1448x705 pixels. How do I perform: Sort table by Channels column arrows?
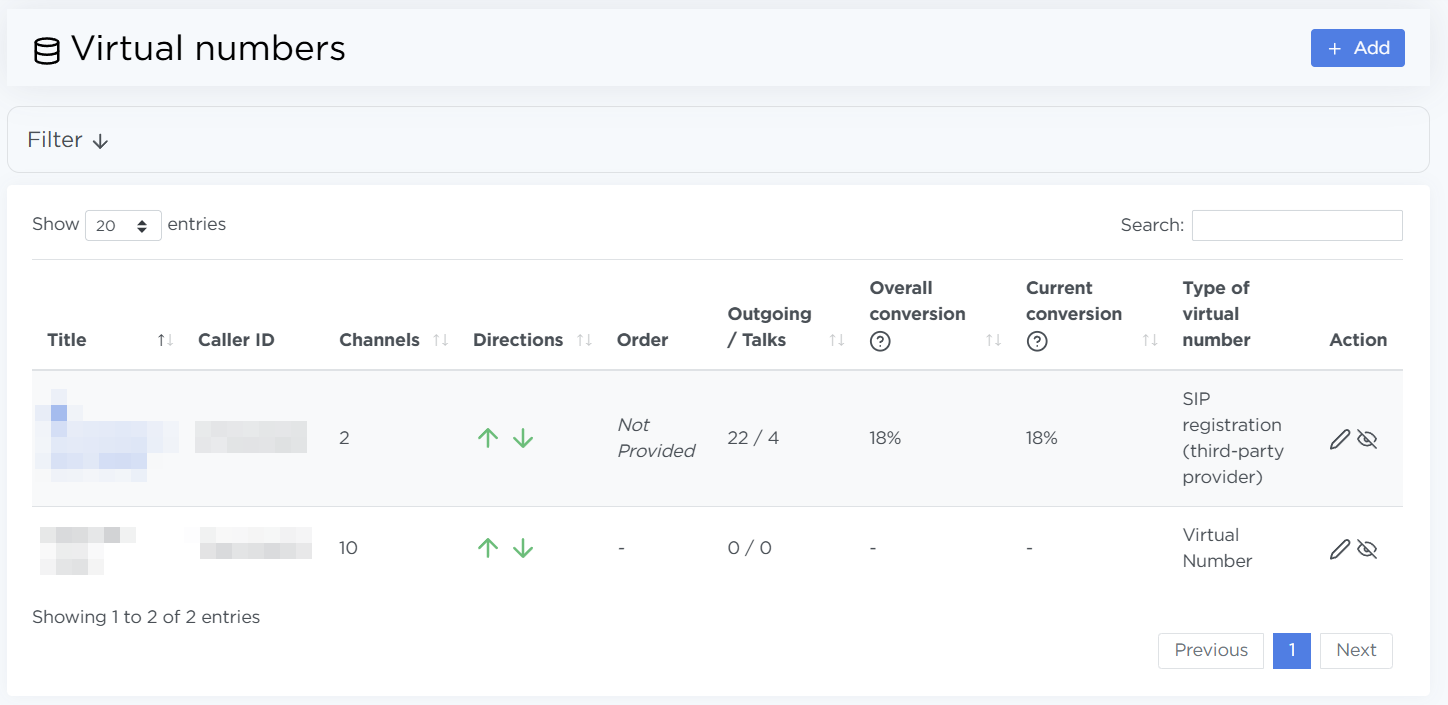[x=440, y=340]
